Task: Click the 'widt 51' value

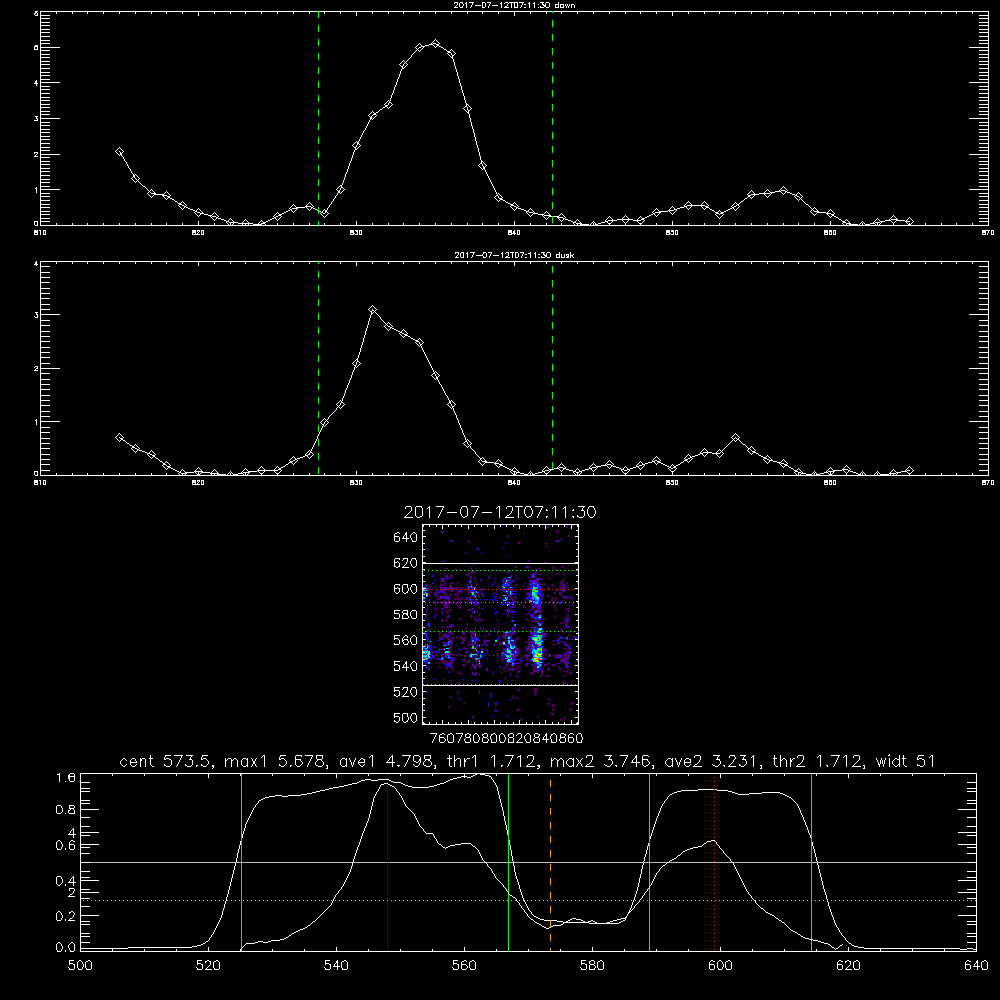Action: tap(906, 761)
